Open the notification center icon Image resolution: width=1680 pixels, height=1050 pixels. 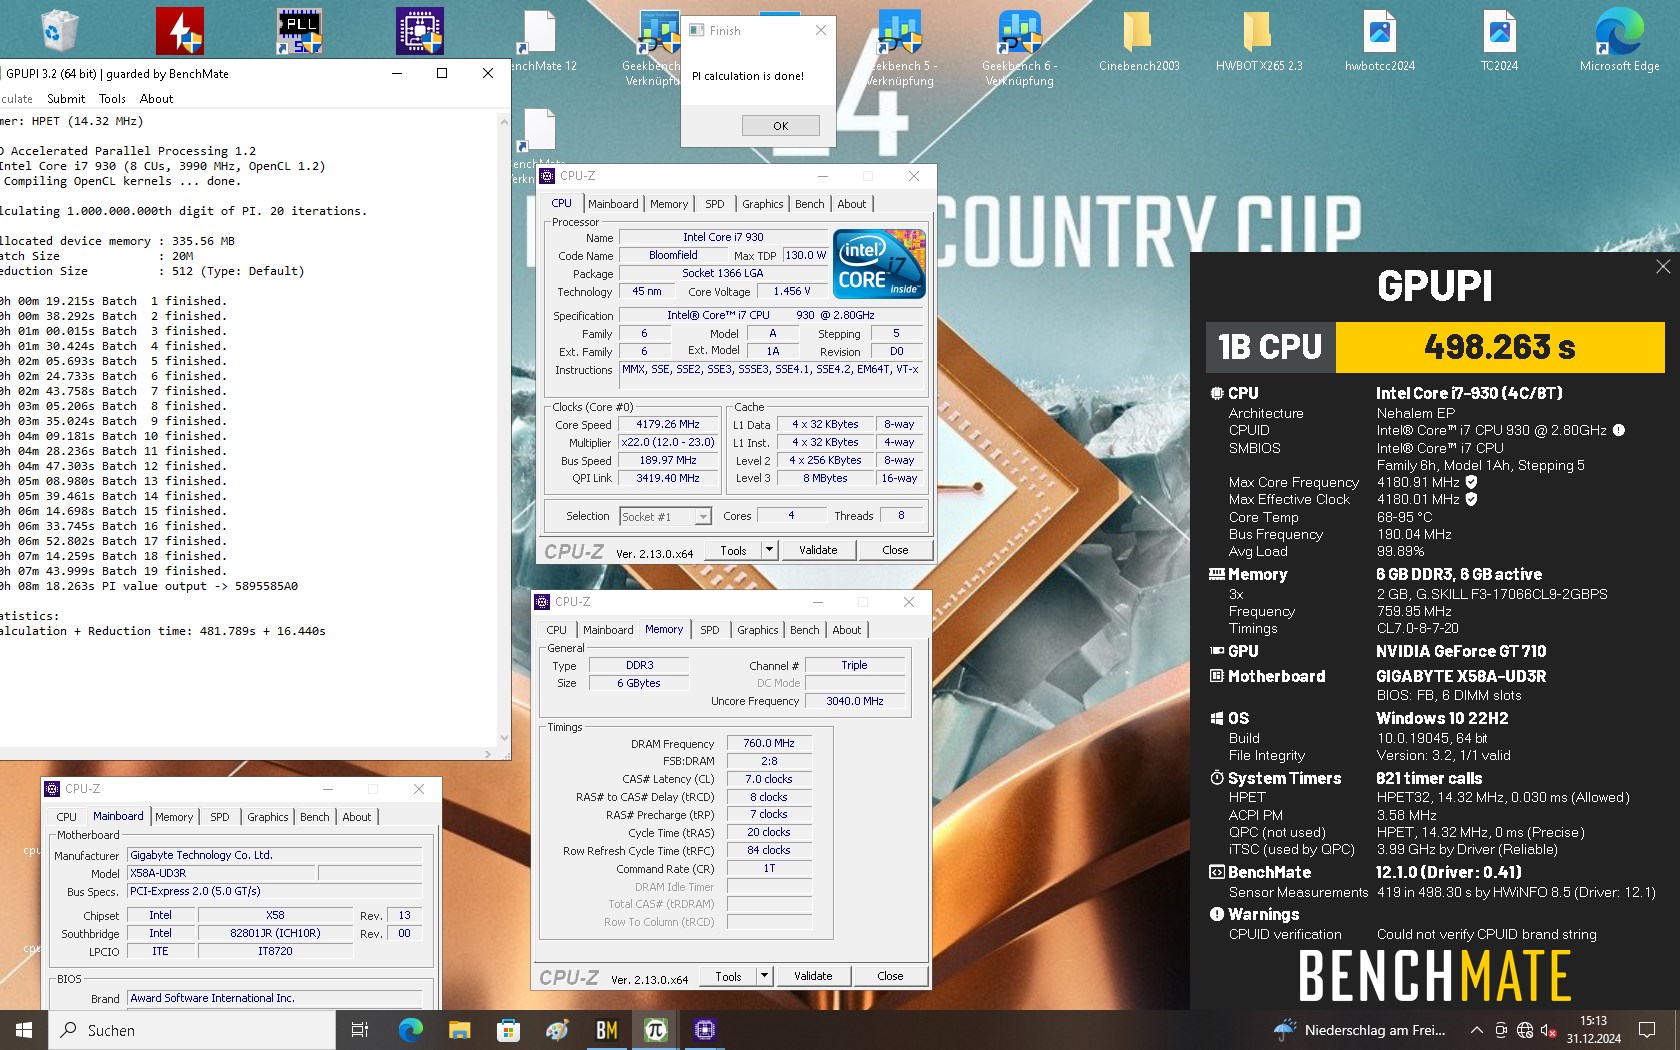coord(1647,1030)
